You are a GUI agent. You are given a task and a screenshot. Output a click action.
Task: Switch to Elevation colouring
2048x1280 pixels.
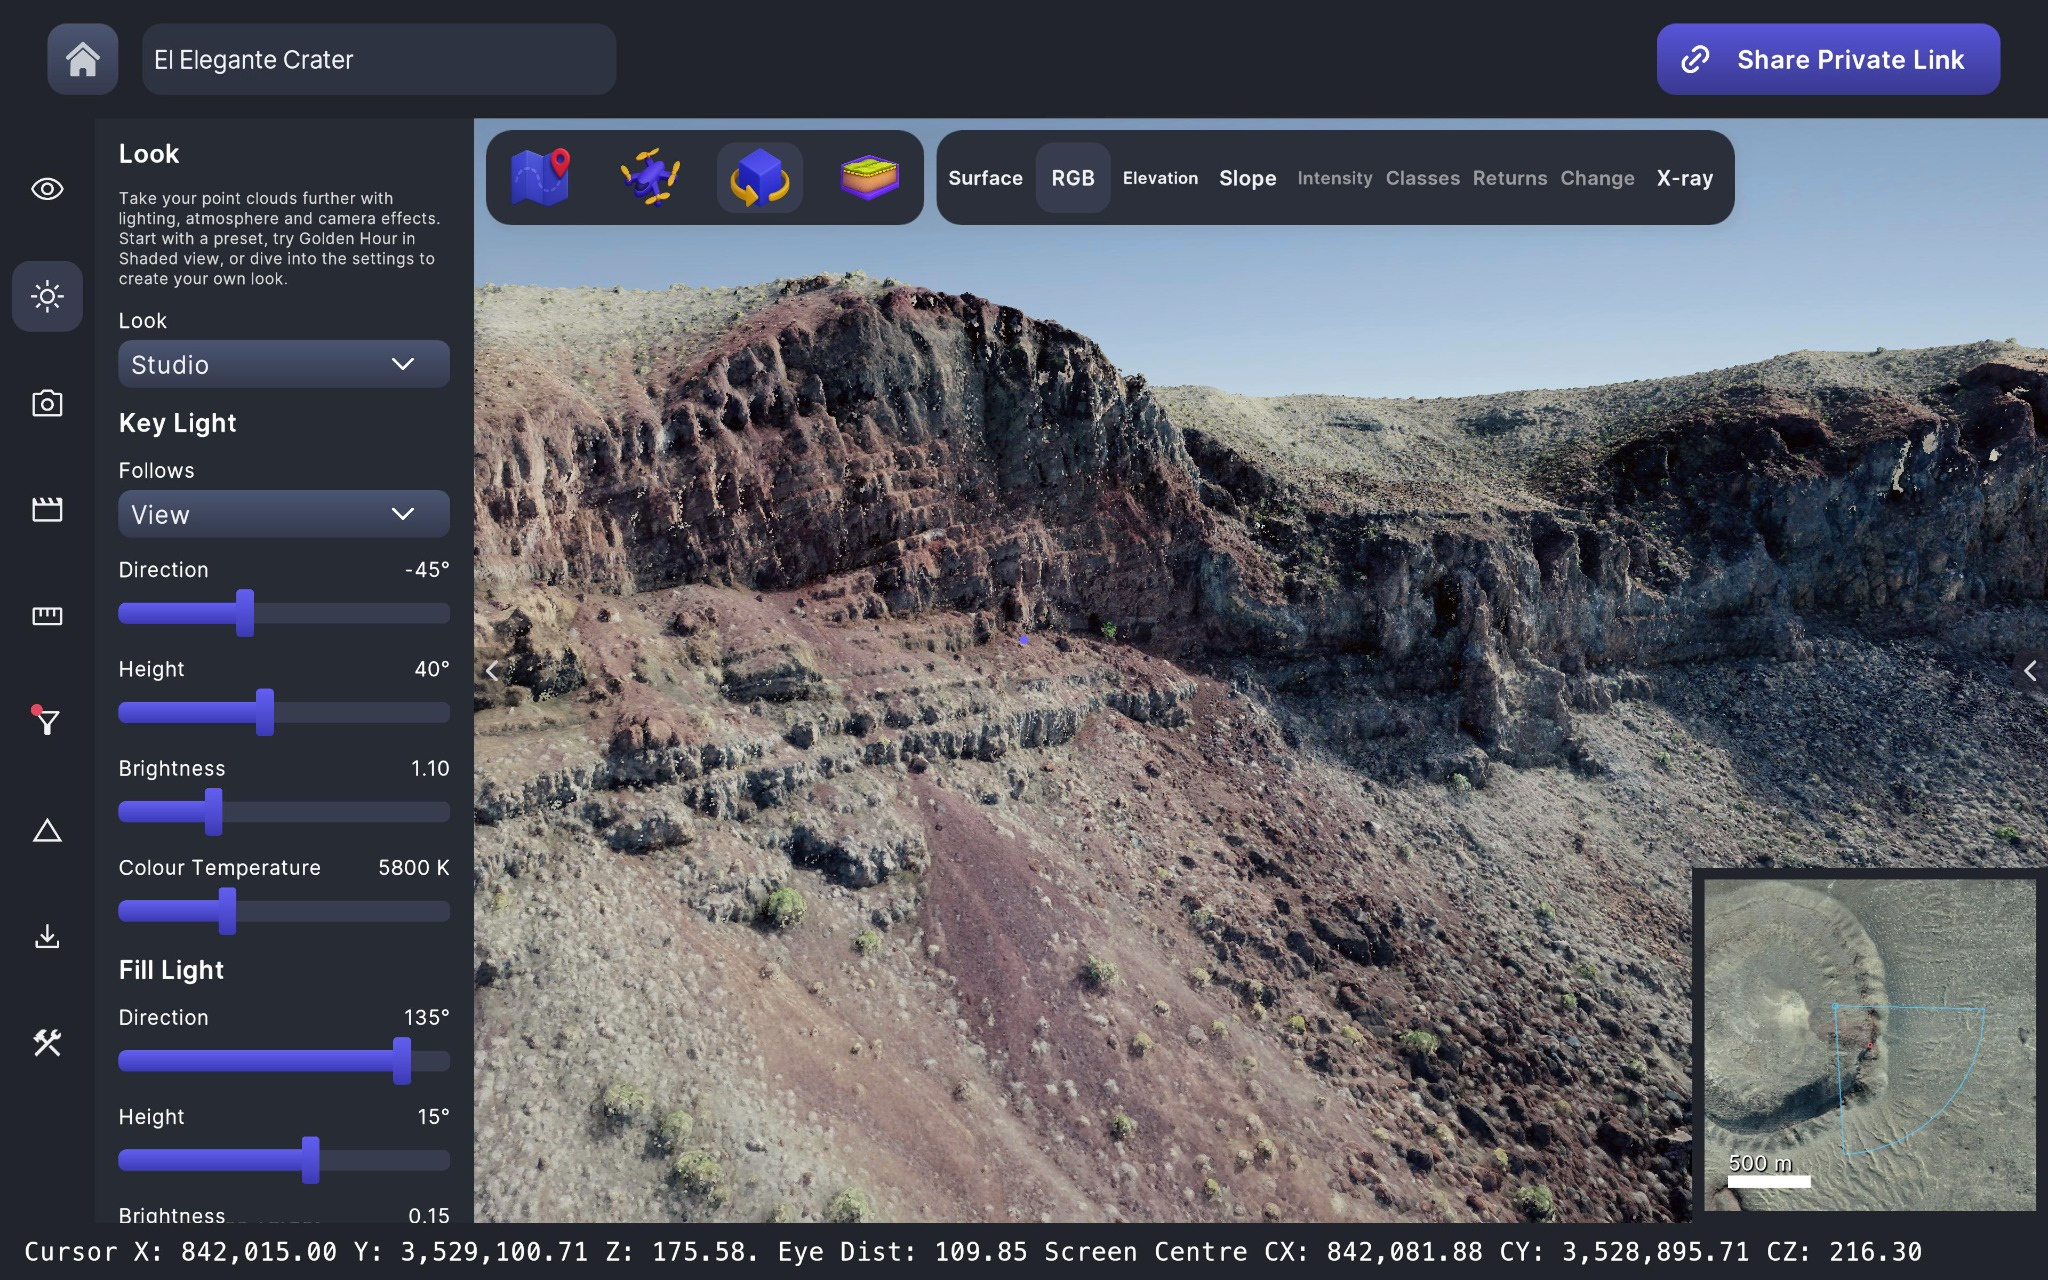tap(1160, 178)
